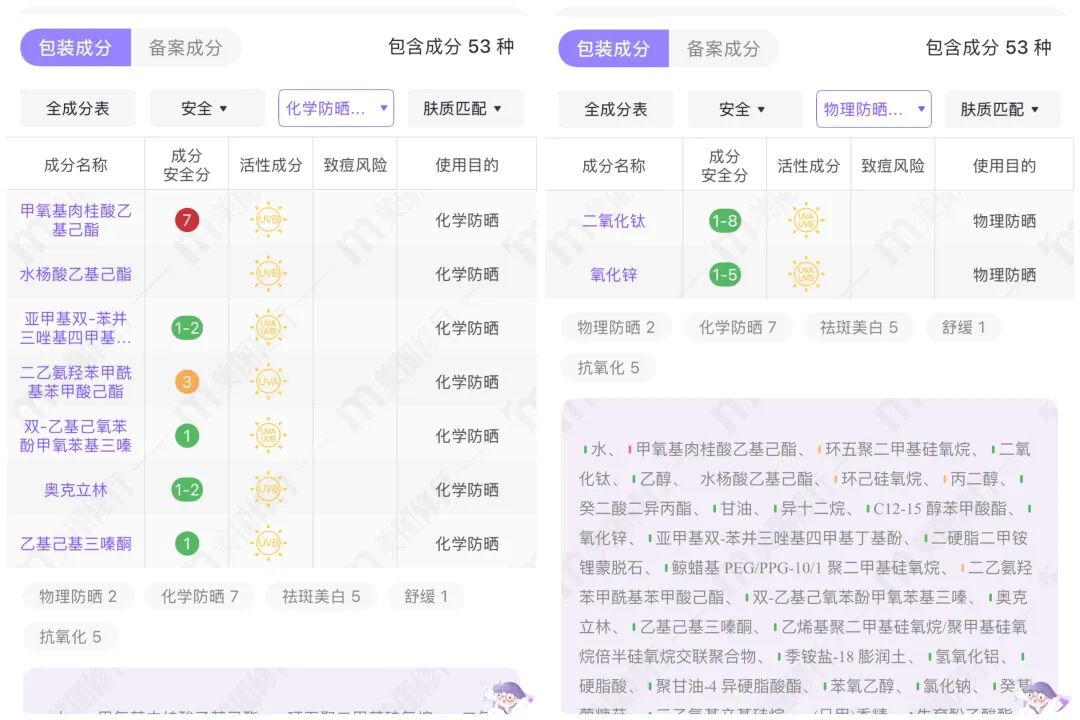Tap 物理防晒 2 tag in right screenshot
1080x720 pixels.
click(x=616, y=327)
